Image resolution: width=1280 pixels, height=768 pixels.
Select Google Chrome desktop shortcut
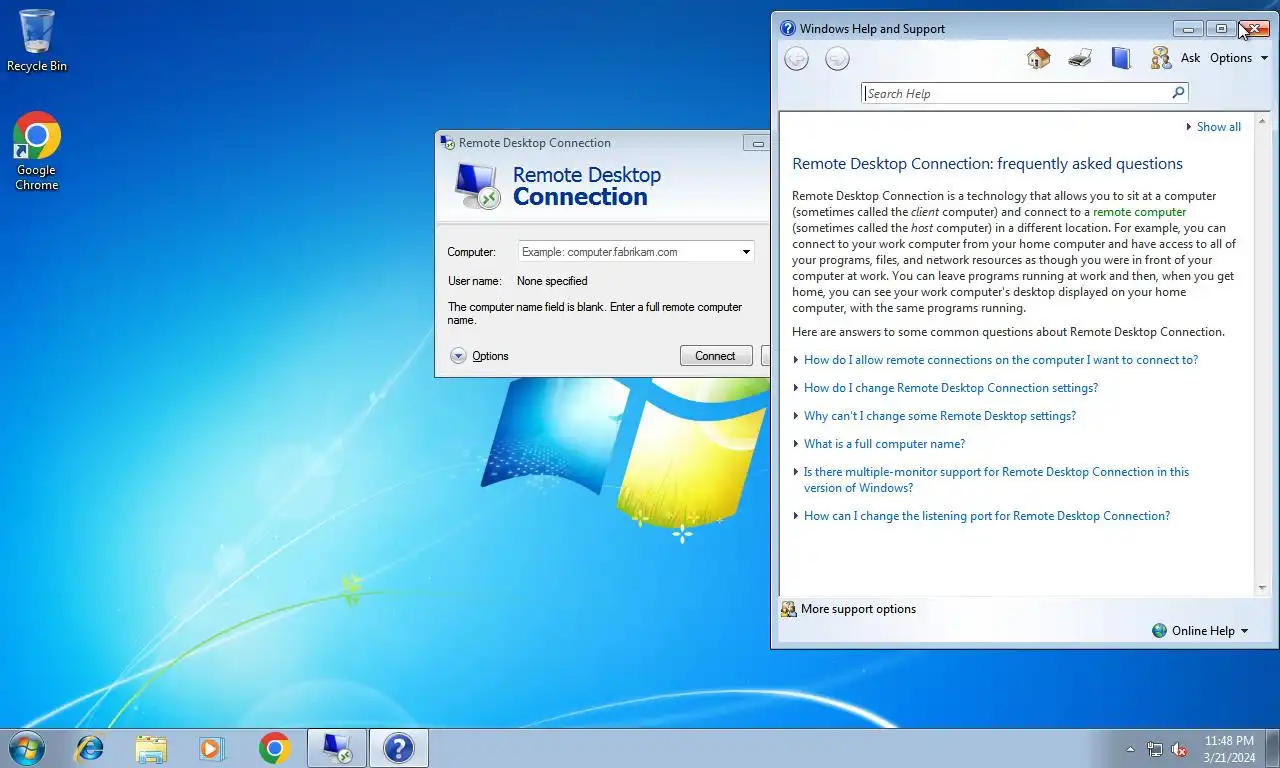pos(37,151)
